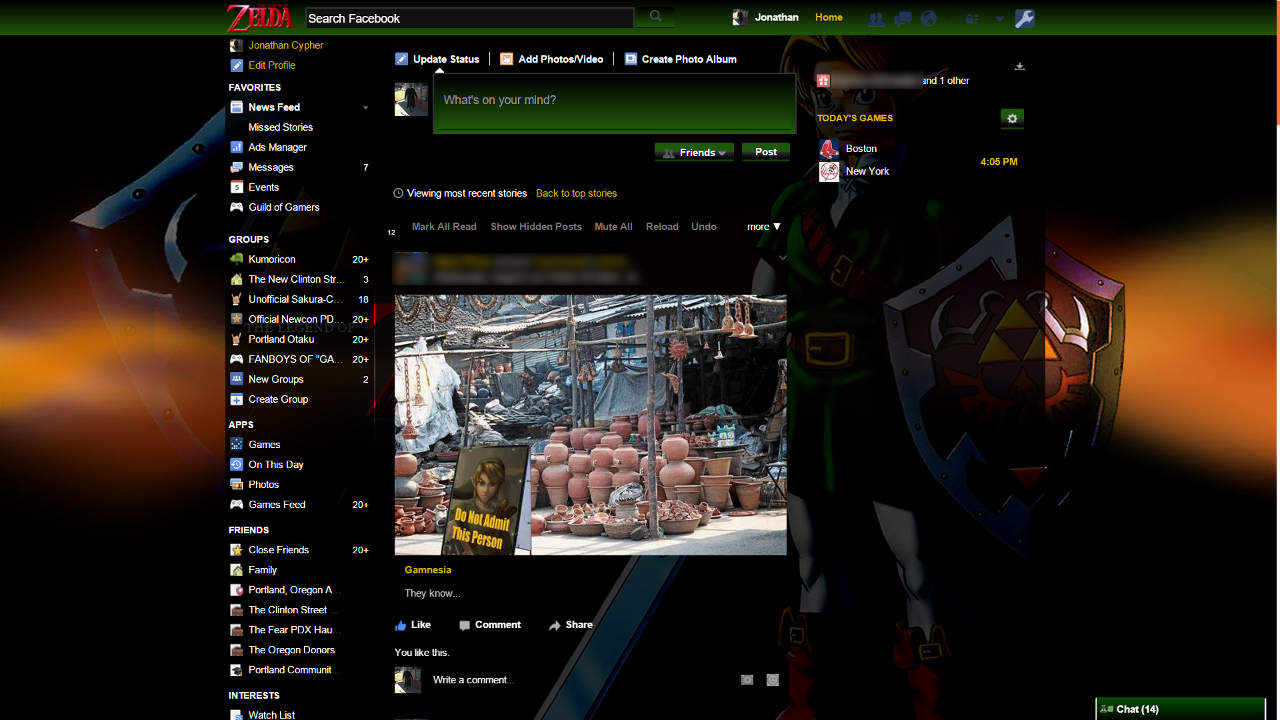This screenshot has width=1280, height=720.
Task: Open New Groups in sidebar
Action: [276, 379]
